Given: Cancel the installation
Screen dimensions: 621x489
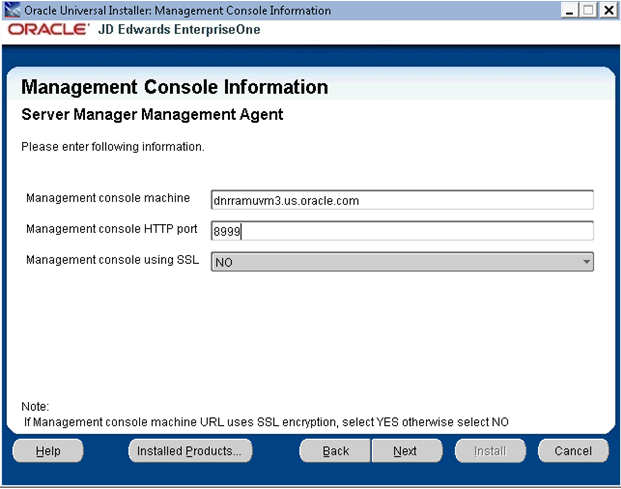Looking at the screenshot, I should point(573,451).
